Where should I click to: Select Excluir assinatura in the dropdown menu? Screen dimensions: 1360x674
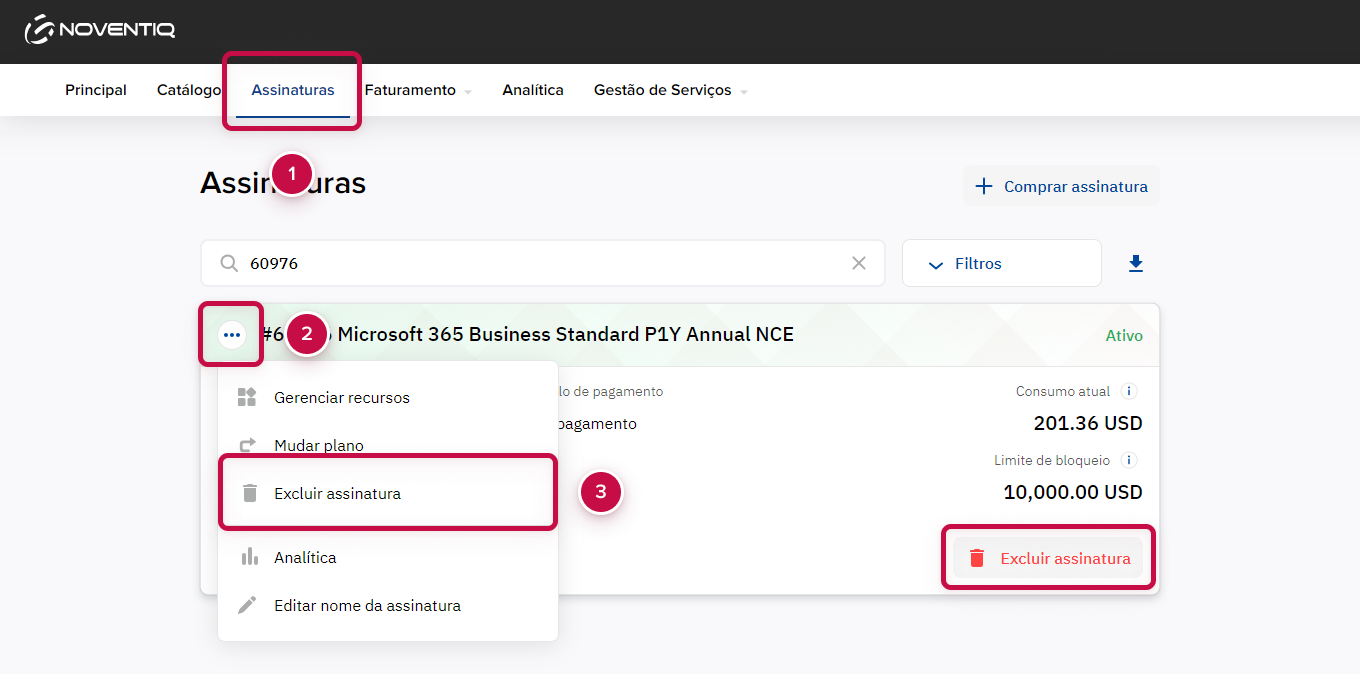click(x=337, y=493)
